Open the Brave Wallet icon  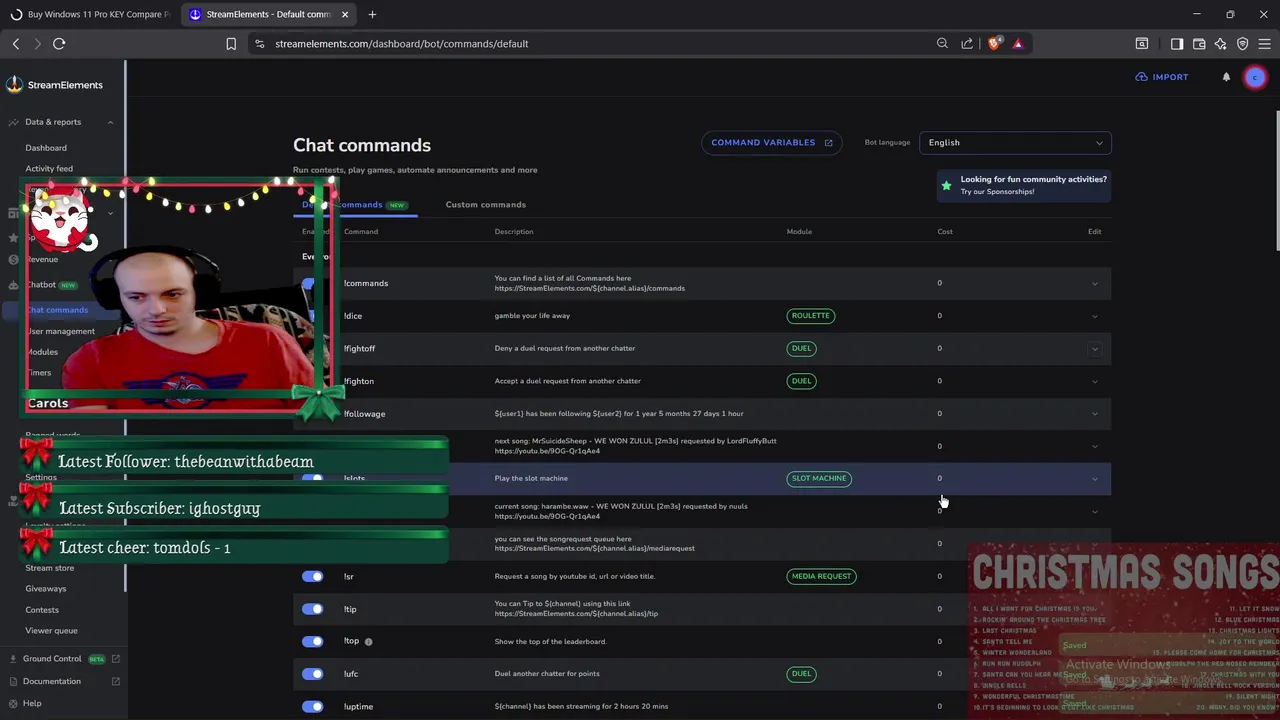pos(1199,44)
